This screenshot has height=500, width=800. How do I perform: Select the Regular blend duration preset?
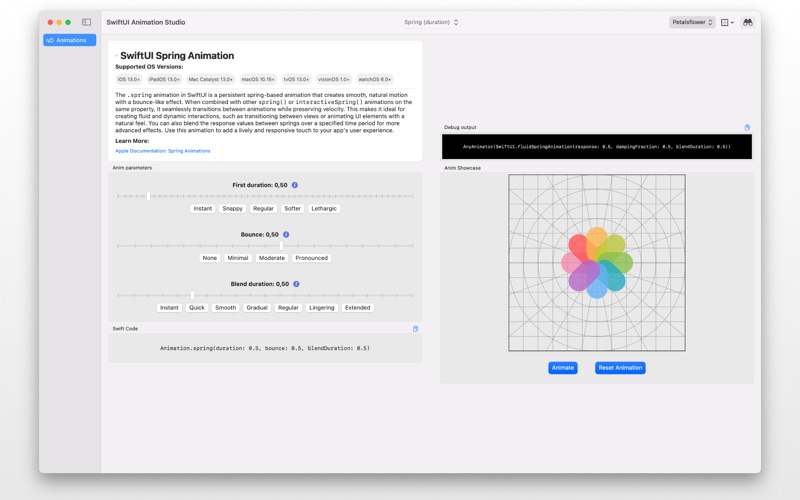pyautogui.click(x=288, y=308)
